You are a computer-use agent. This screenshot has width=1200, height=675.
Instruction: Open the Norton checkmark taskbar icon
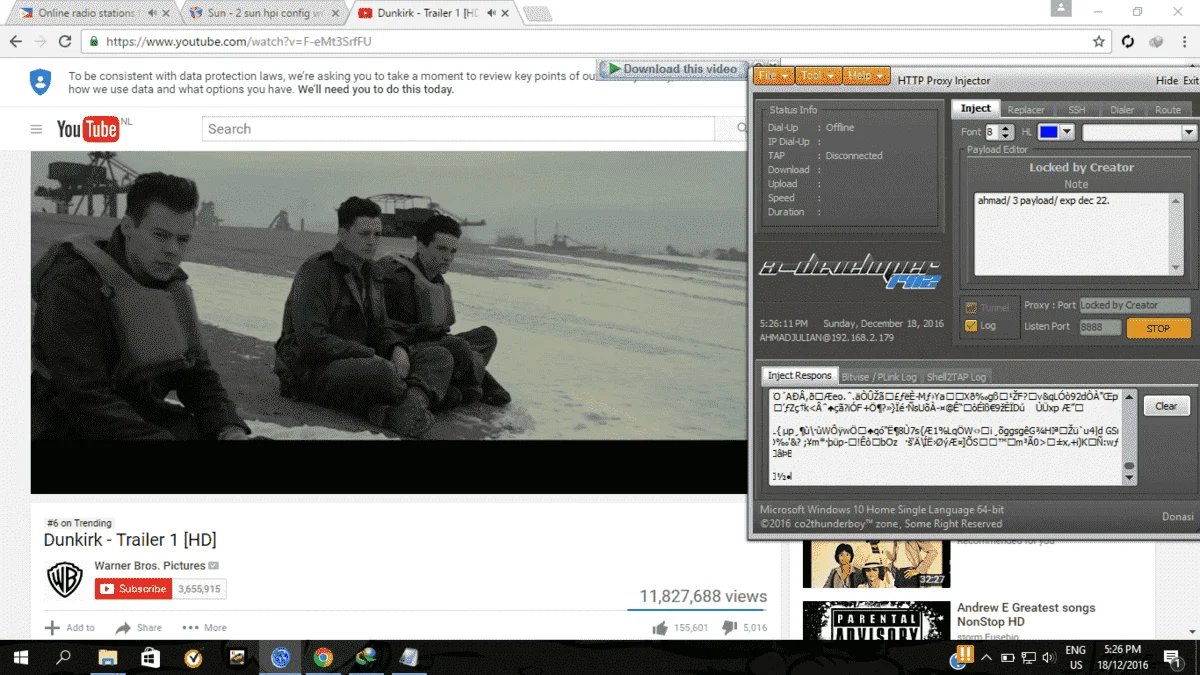194,657
